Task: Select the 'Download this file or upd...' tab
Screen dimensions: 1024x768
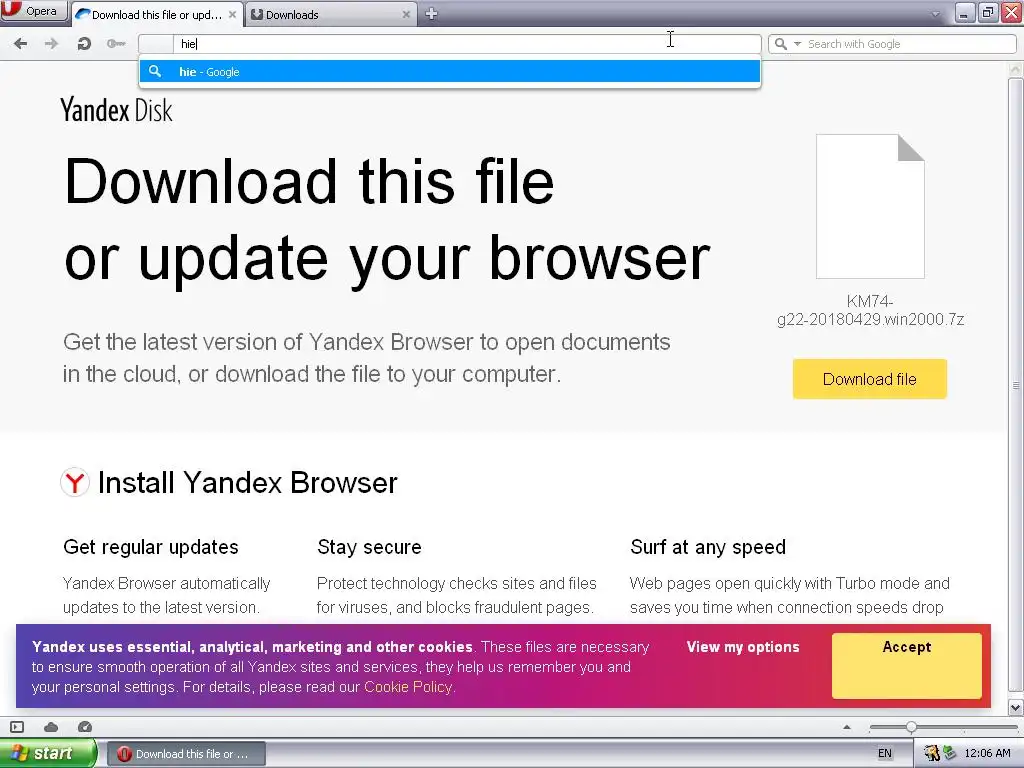Action: (x=155, y=14)
